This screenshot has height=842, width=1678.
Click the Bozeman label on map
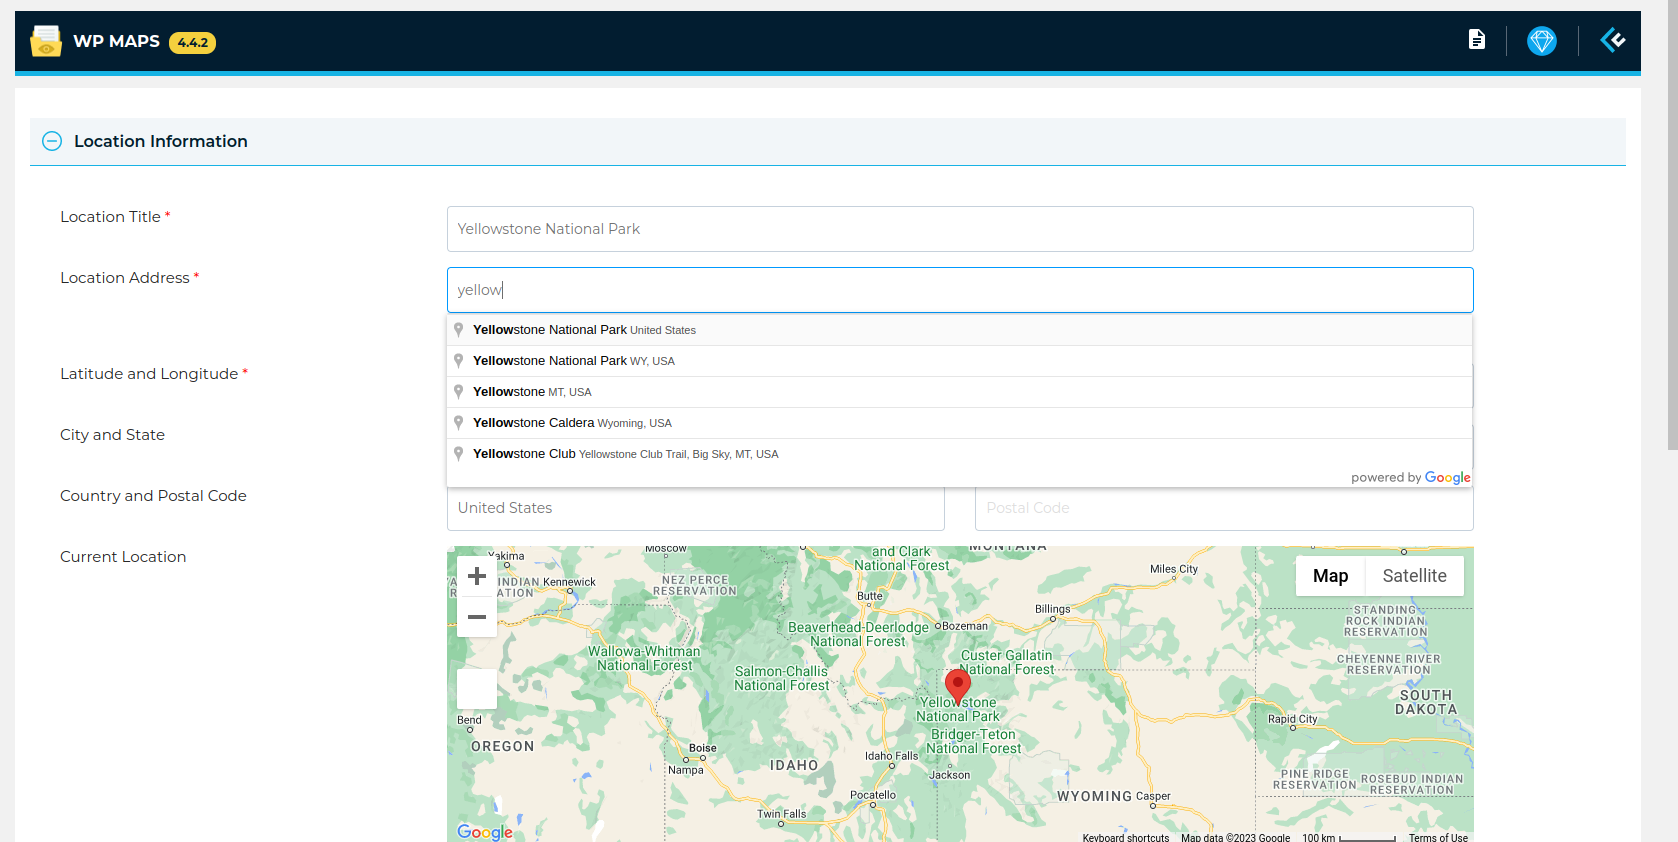pyautogui.click(x=965, y=626)
